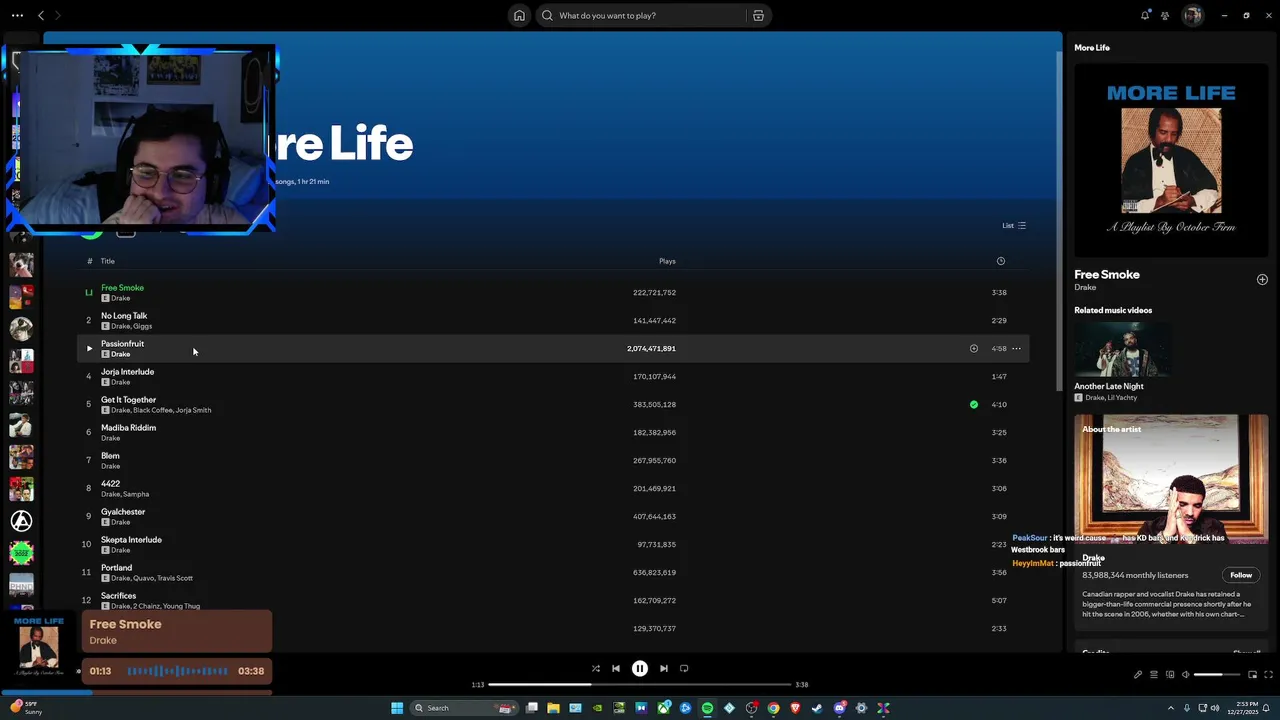Open the List view options dropdown
This screenshot has width=1280, height=720.
[x=1014, y=225]
